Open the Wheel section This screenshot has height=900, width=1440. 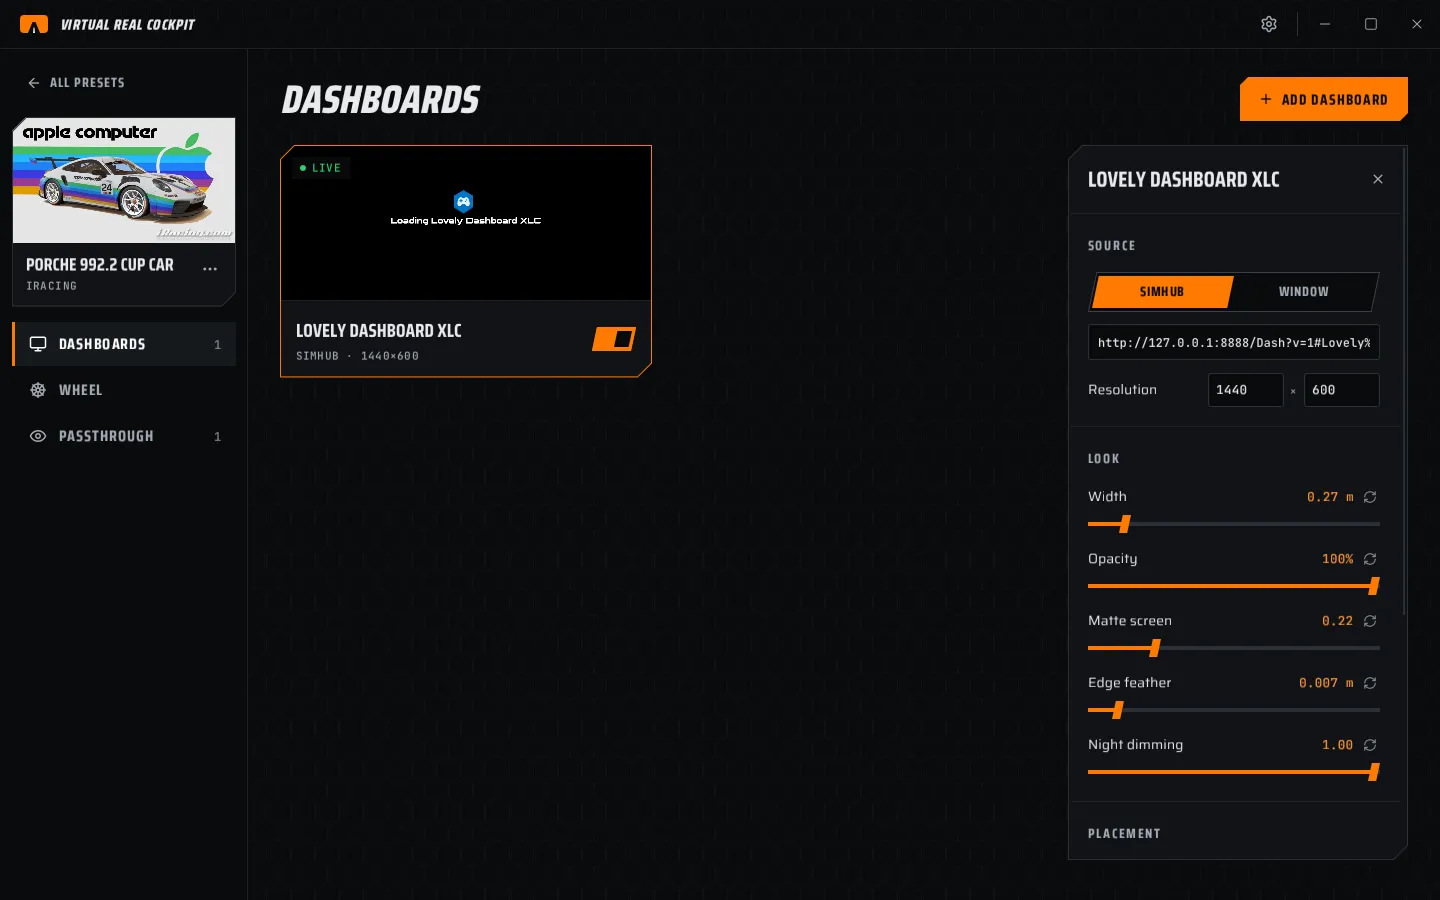(x=124, y=390)
